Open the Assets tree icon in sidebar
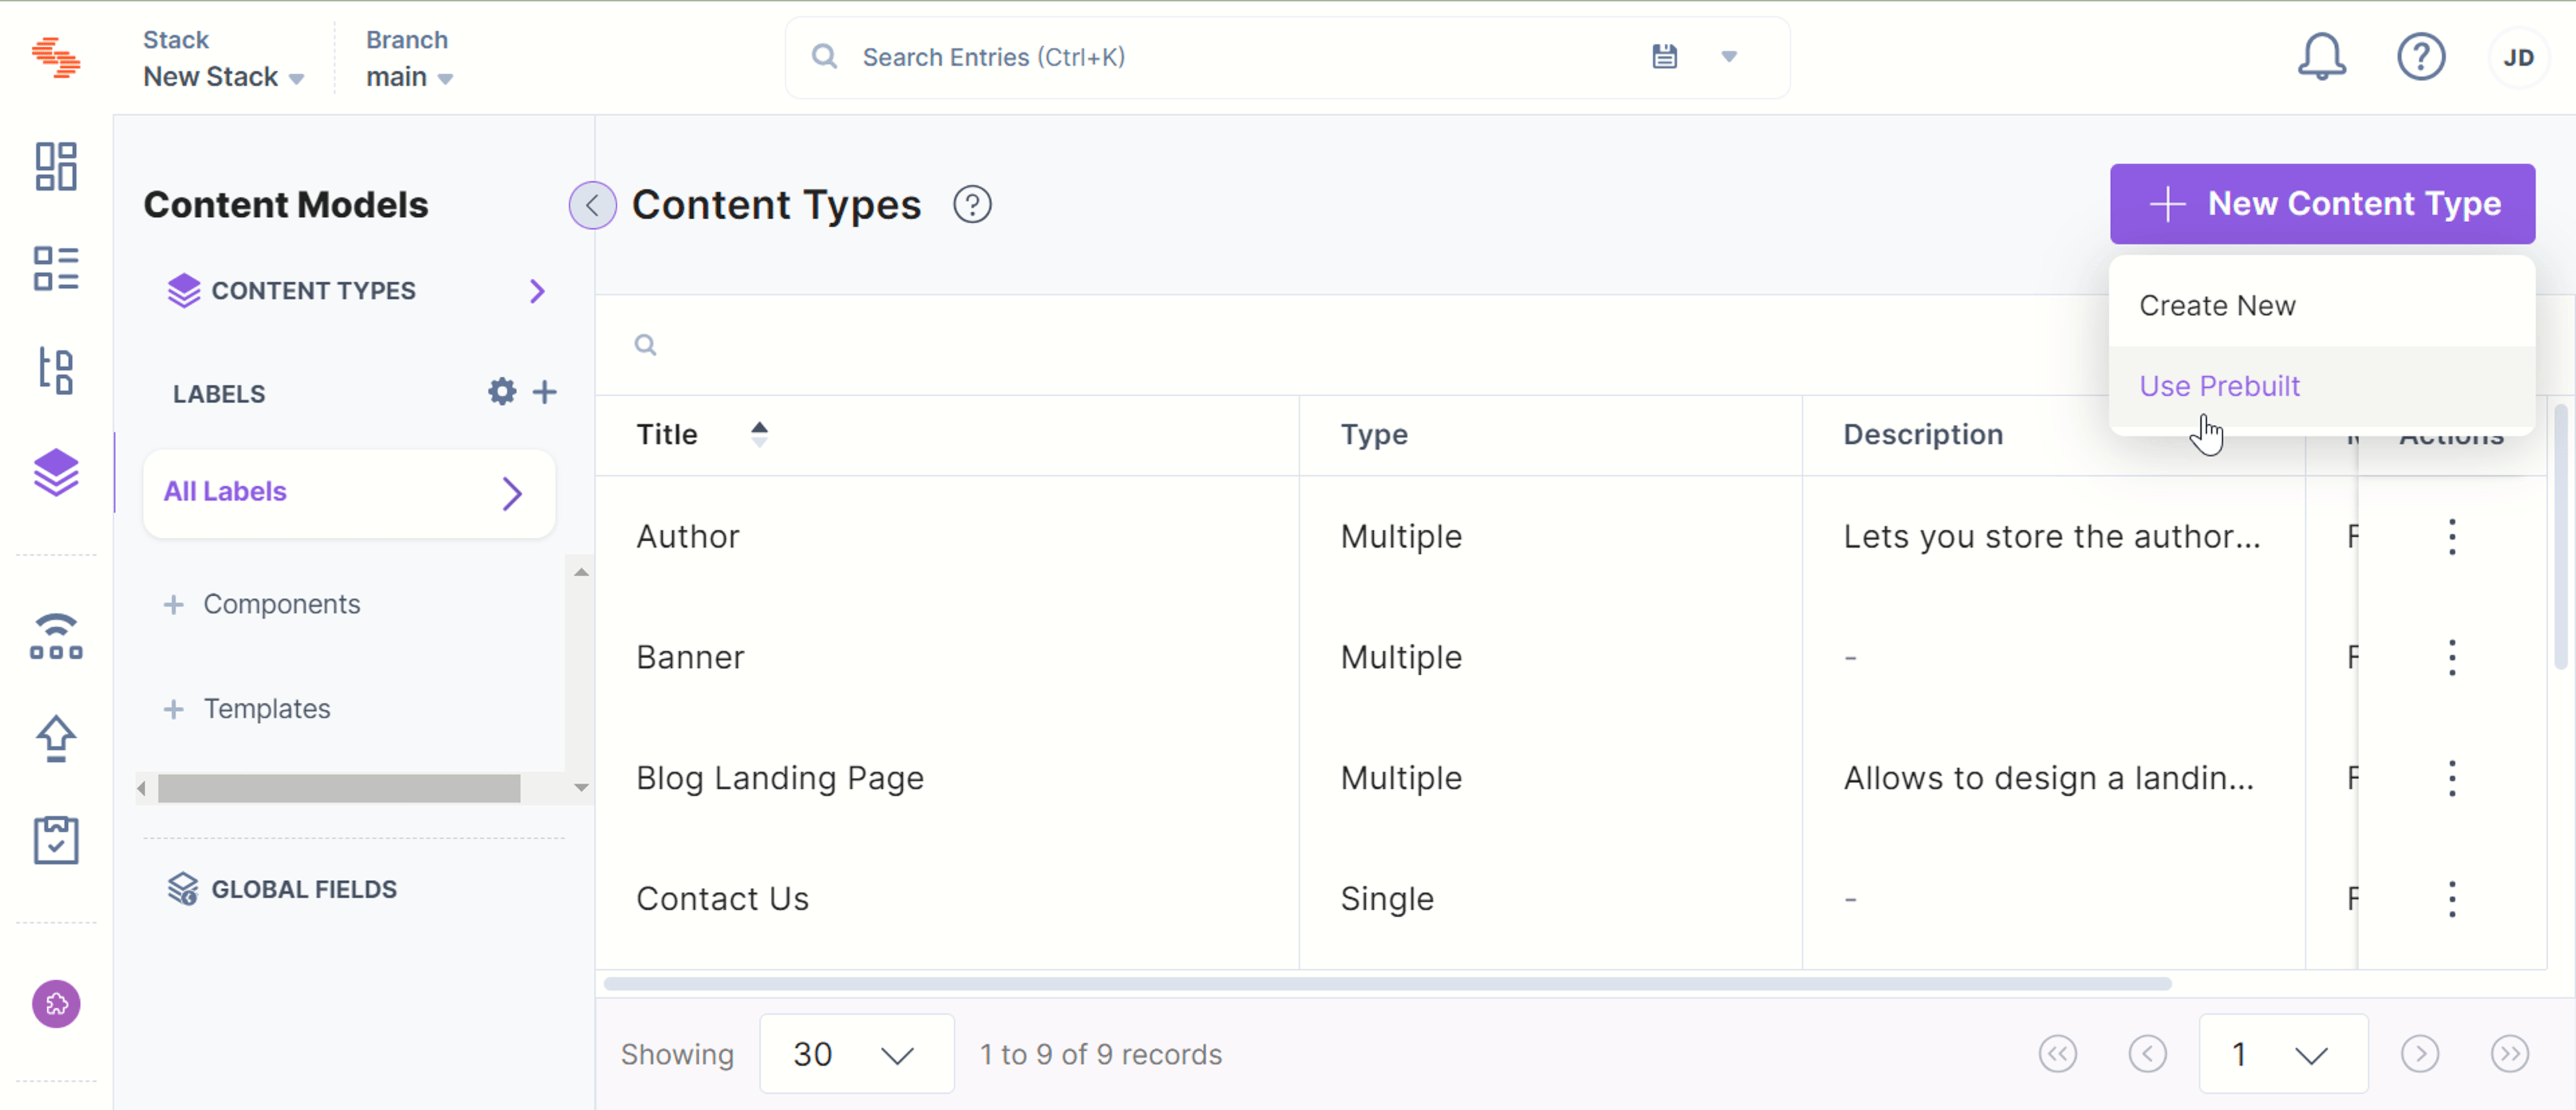 pyautogui.click(x=56, y=371)
